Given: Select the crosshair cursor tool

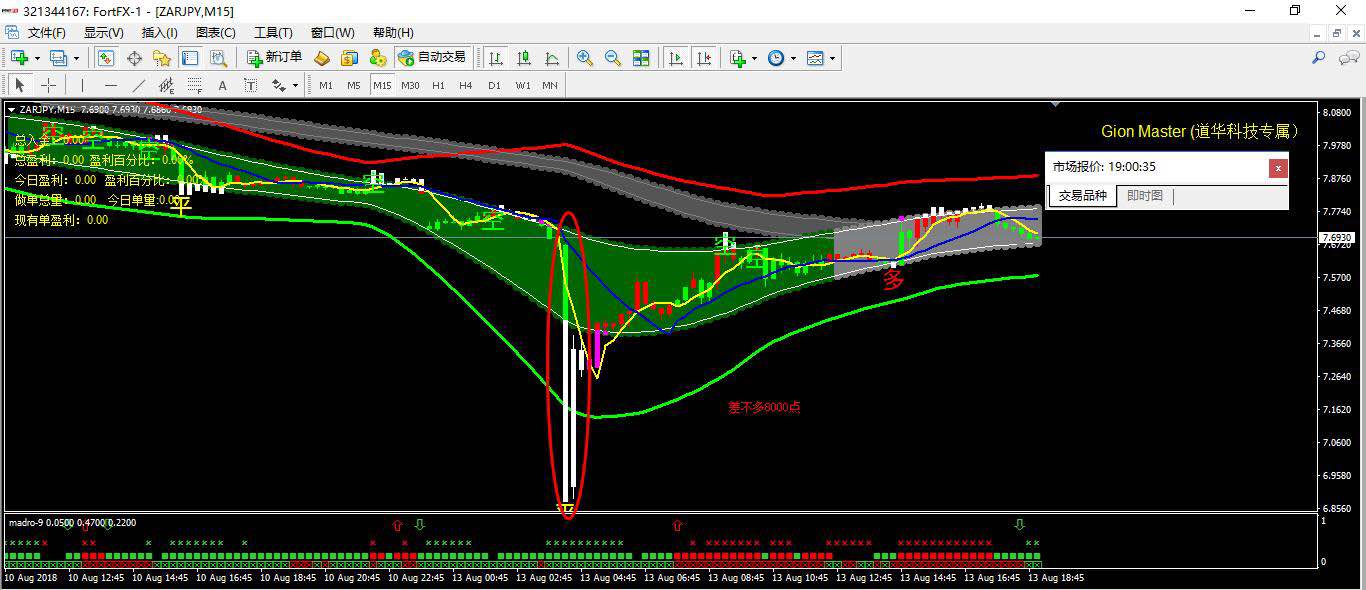Looking at the screenshot, I should (x=48, y=85).
